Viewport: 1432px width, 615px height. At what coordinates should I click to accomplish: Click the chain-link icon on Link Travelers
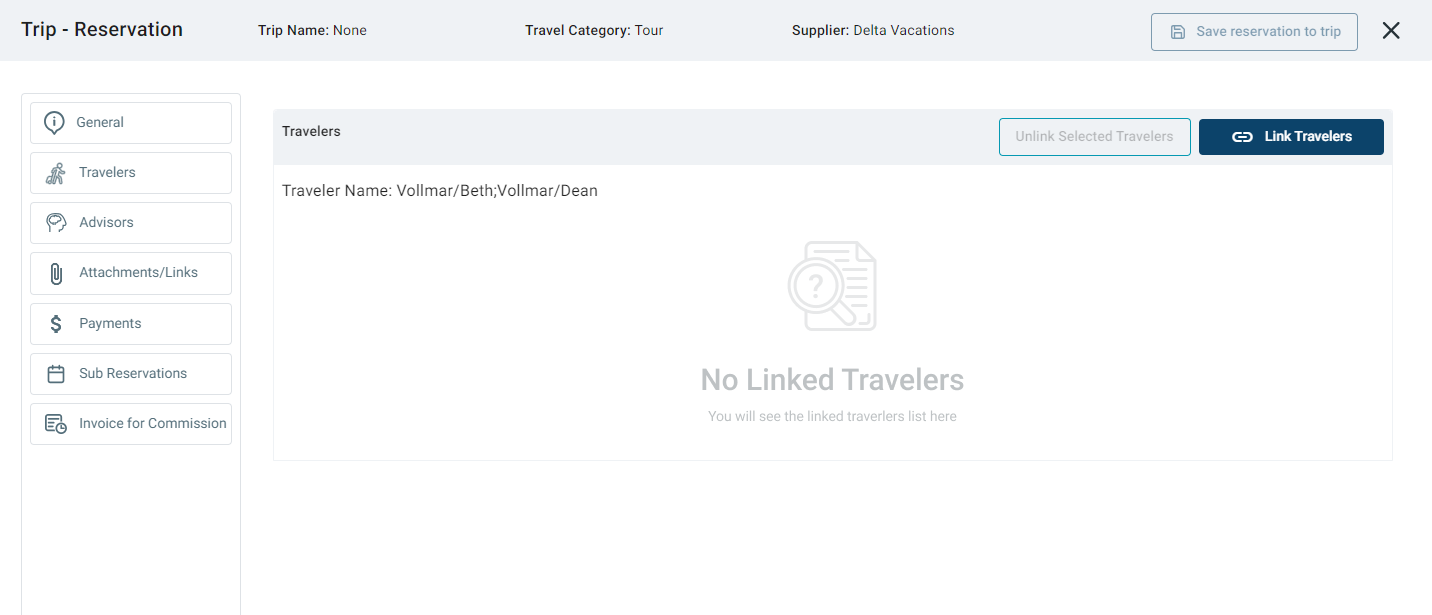click(x=1242, y=137)
